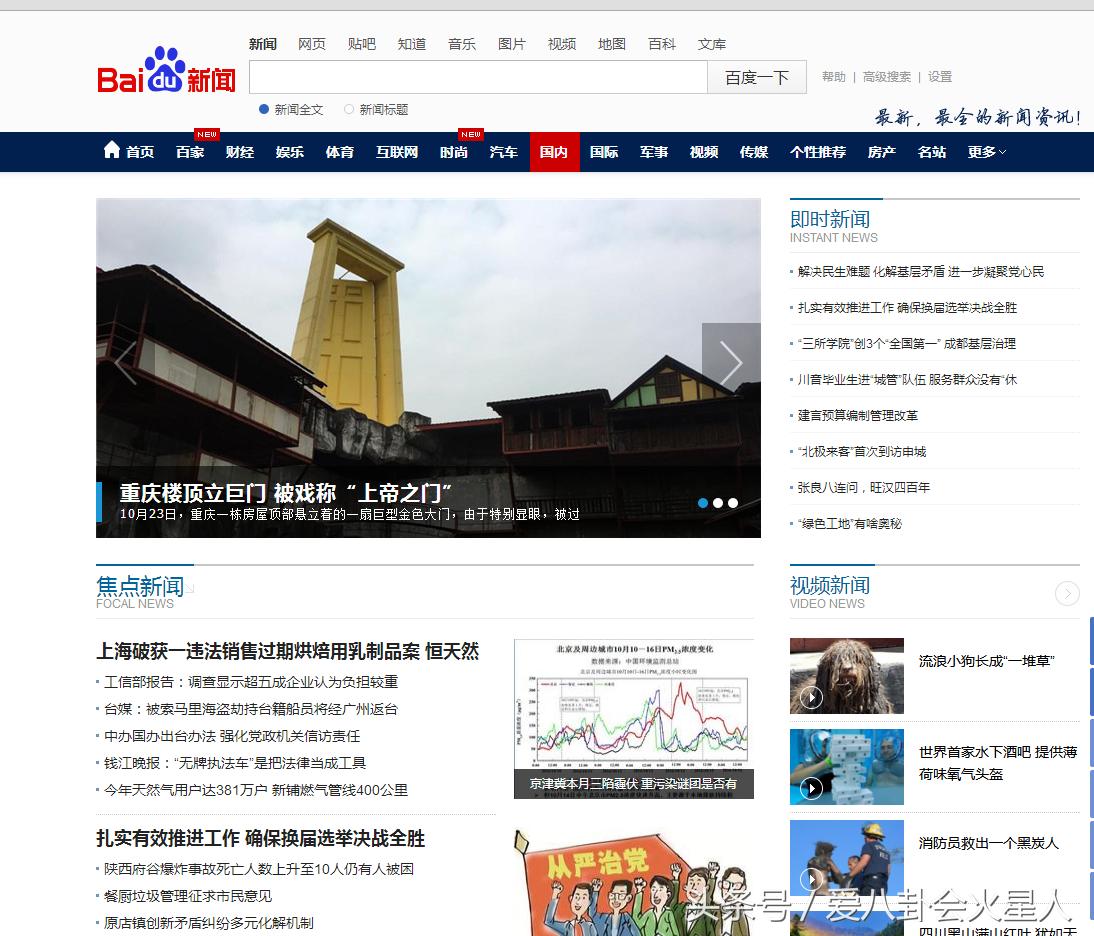The width and height of the screenshot is (1094, 936).
Task: Play the firefighter rescue video
Action: [810, 880]
